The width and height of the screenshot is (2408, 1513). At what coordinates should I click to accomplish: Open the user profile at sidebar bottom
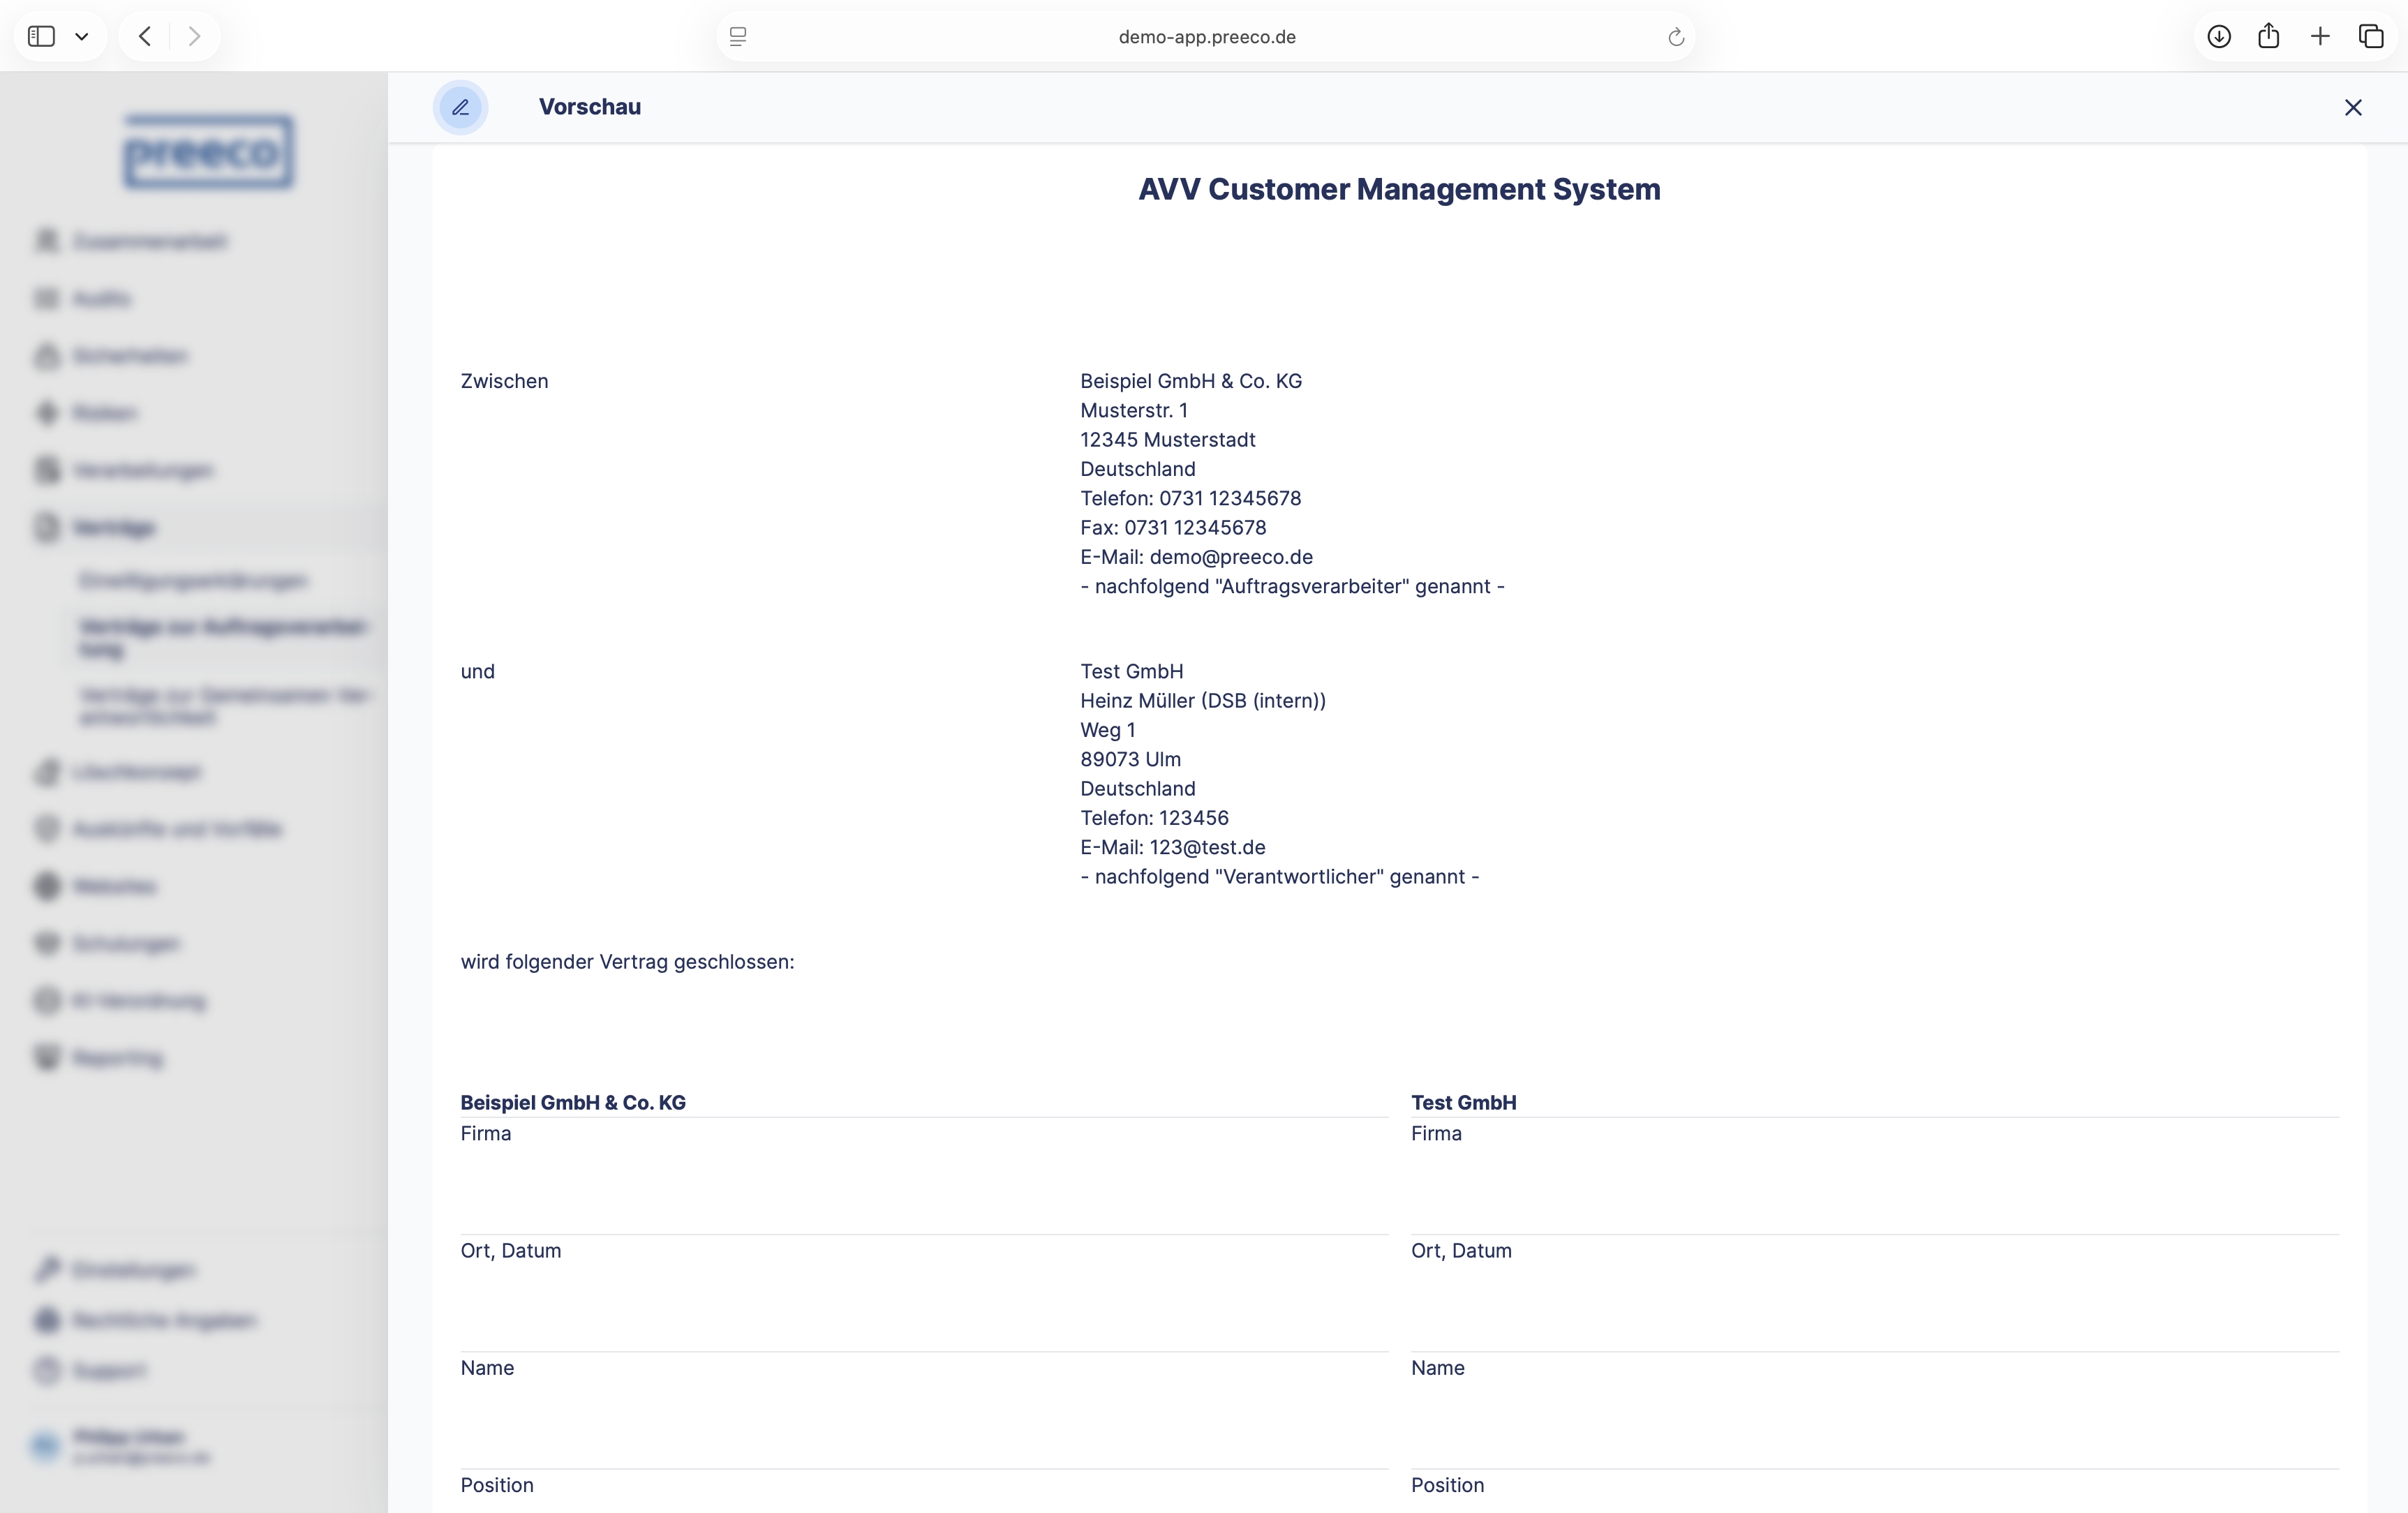click(x=130, y=1446)
